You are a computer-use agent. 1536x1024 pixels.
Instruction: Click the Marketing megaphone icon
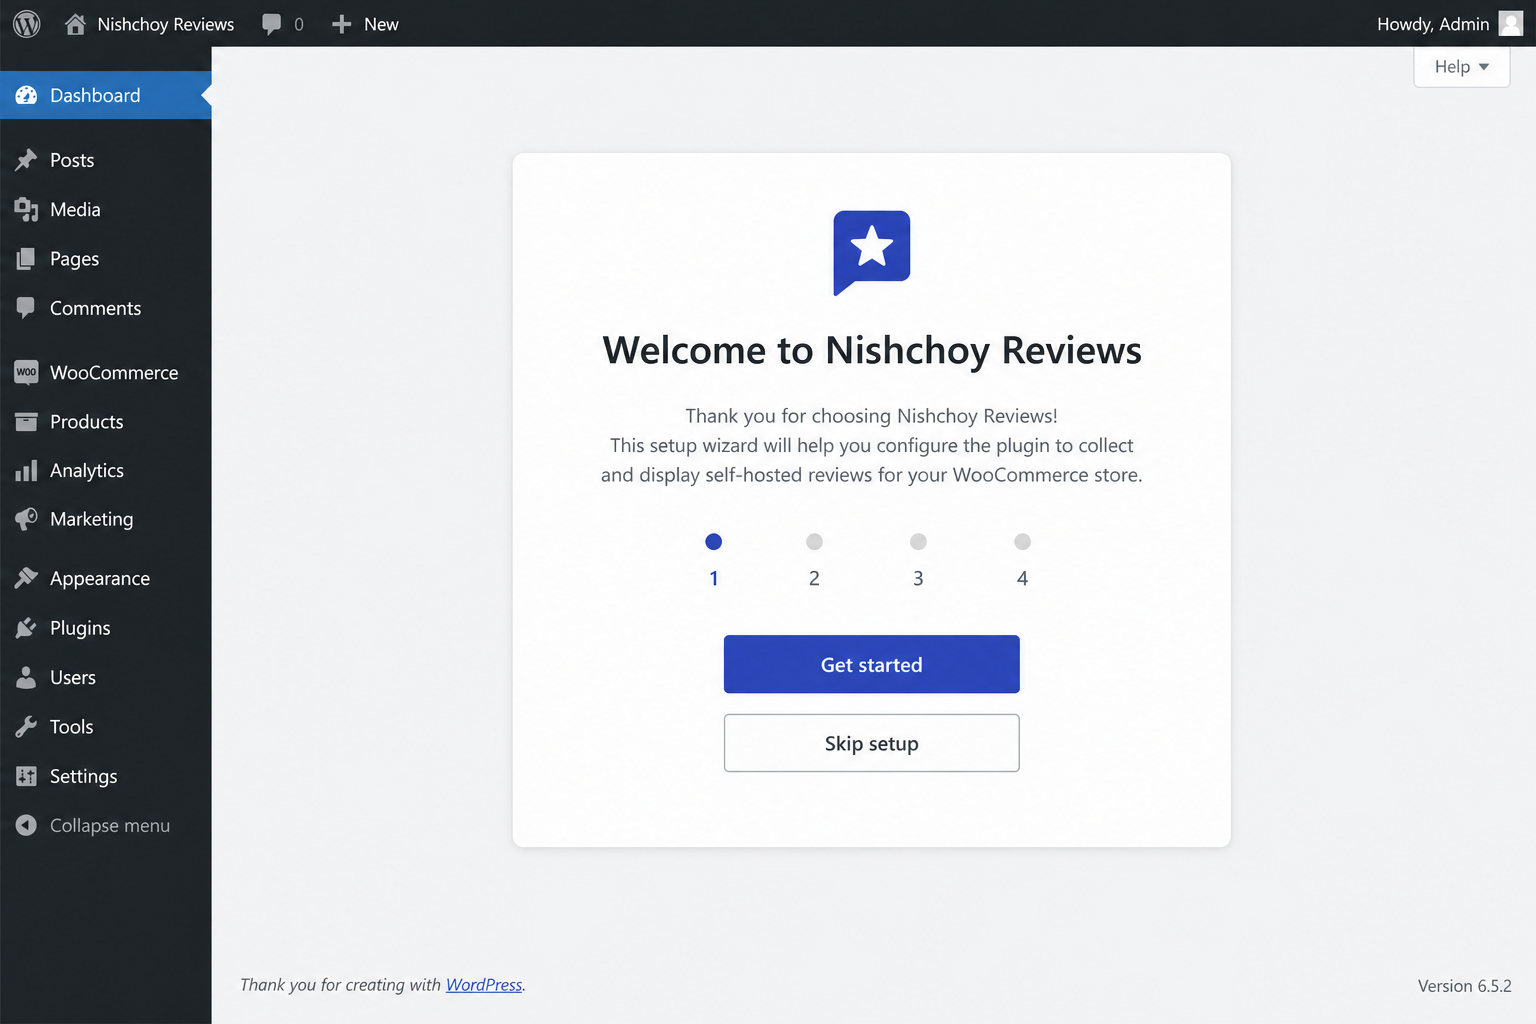pyautogui.click(x=26, y=519)
